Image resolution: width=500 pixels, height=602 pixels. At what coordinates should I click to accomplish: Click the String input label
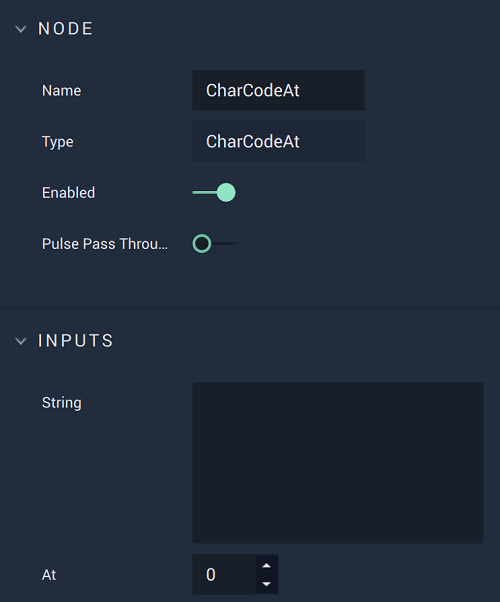[61, 403]
